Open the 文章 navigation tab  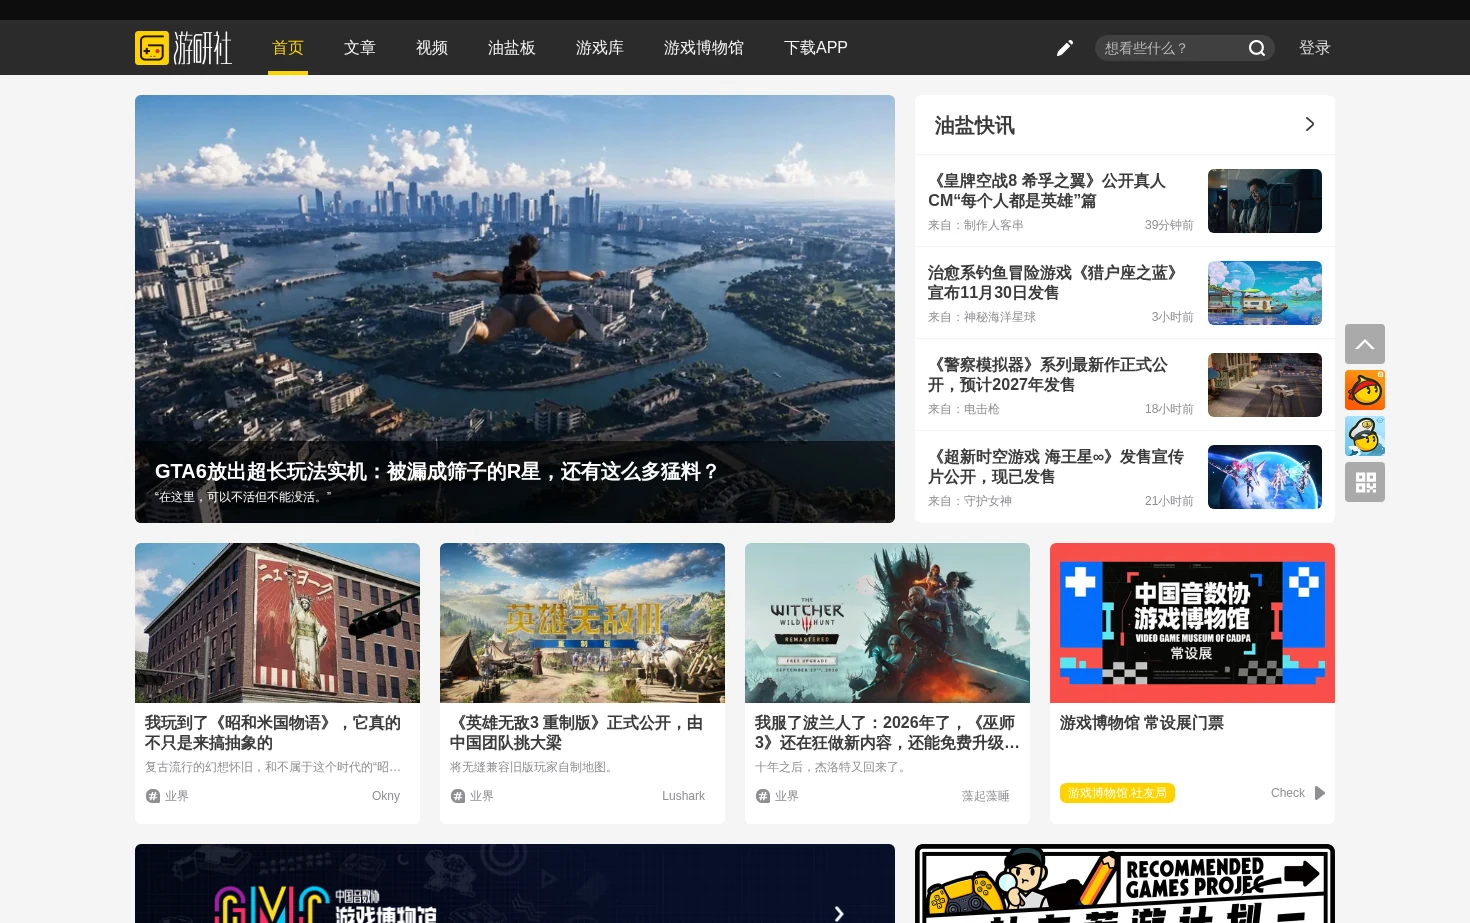coord(360,48)
